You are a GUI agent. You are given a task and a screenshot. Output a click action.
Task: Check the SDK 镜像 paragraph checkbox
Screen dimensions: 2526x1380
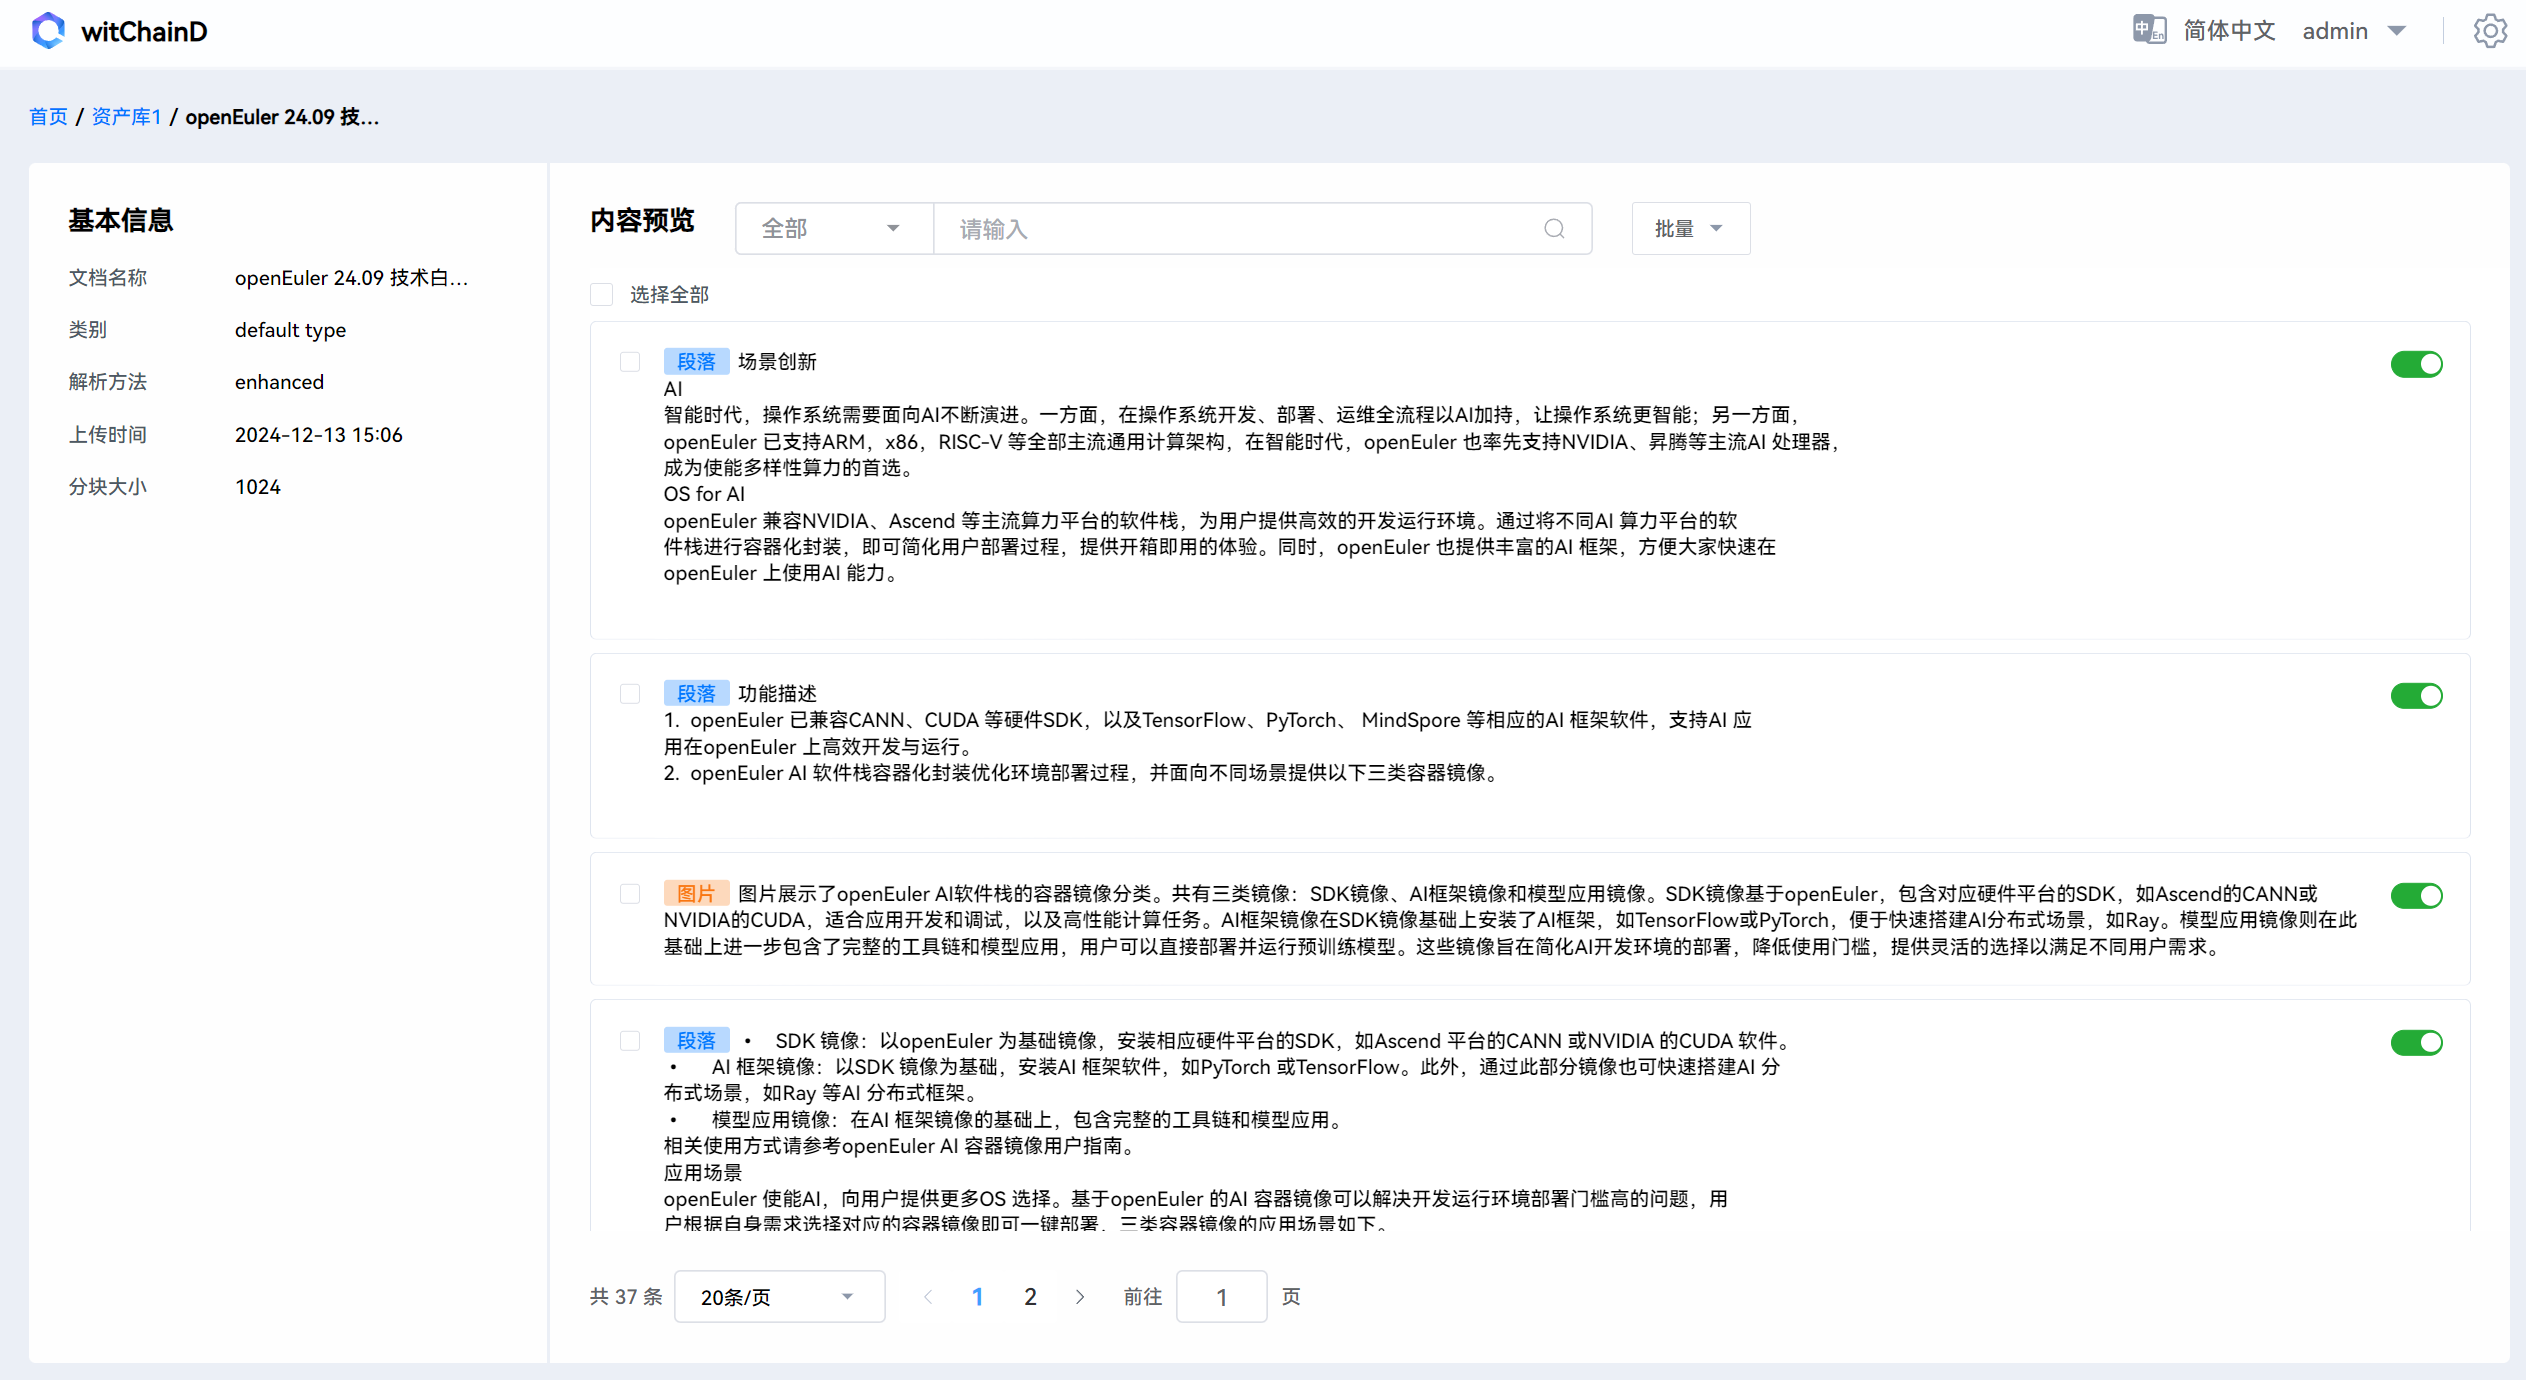(630, 1040)
